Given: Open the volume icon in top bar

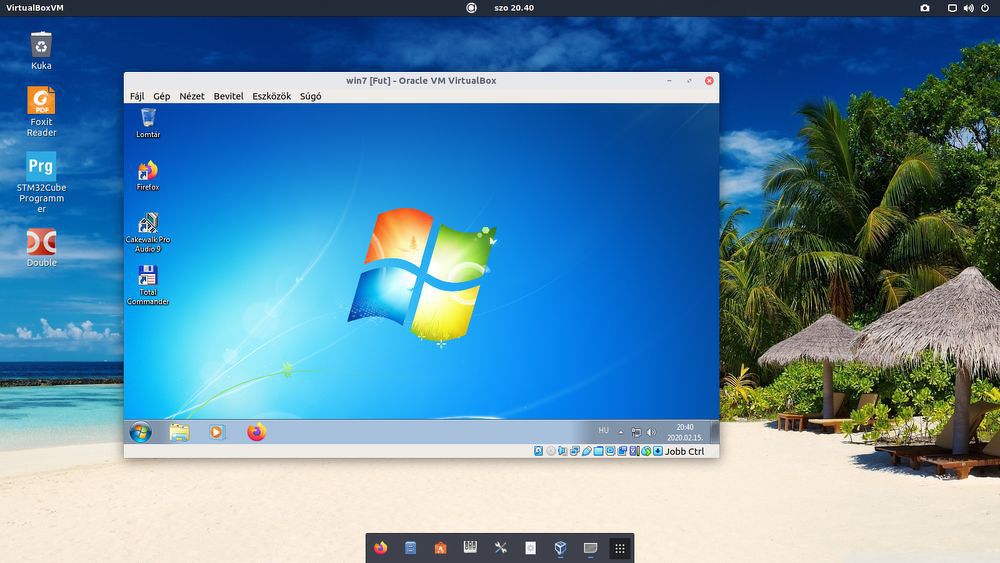Looking at the screenshot, I should pyautogui.click(x=969, y=8).
